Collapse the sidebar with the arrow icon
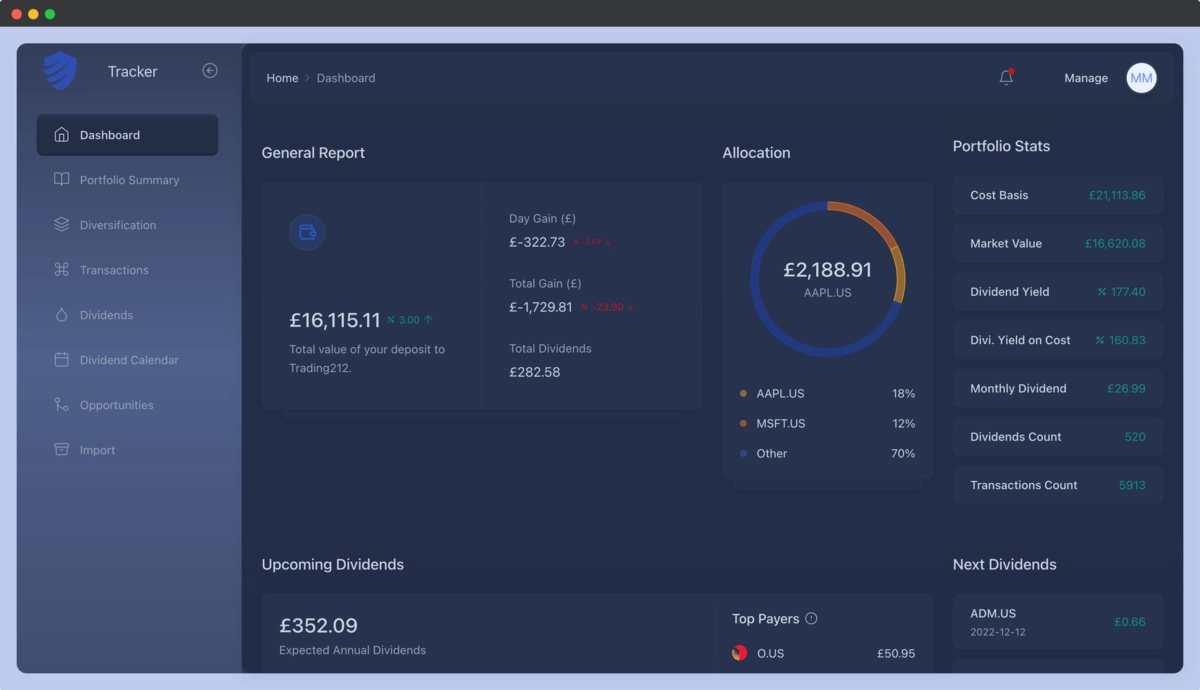Viewport: 1200px width, 690px height. (x=210, y=70)
